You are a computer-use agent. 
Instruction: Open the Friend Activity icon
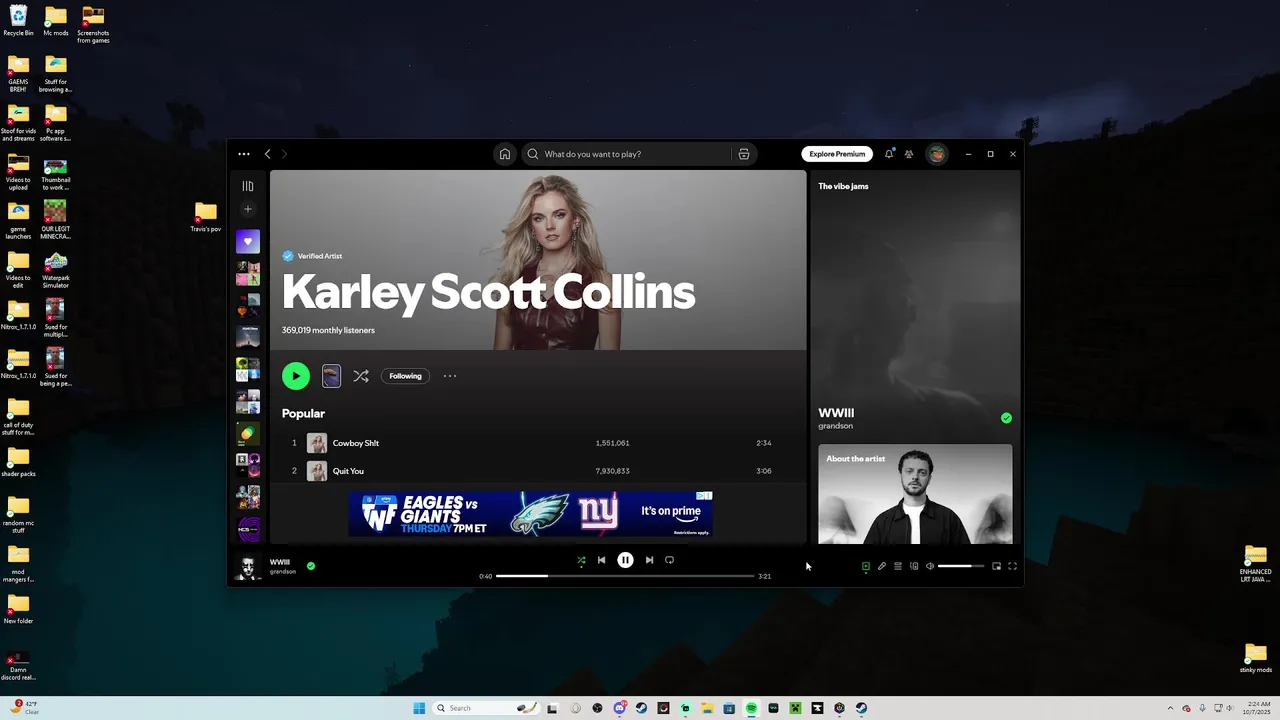coord(909,154)
